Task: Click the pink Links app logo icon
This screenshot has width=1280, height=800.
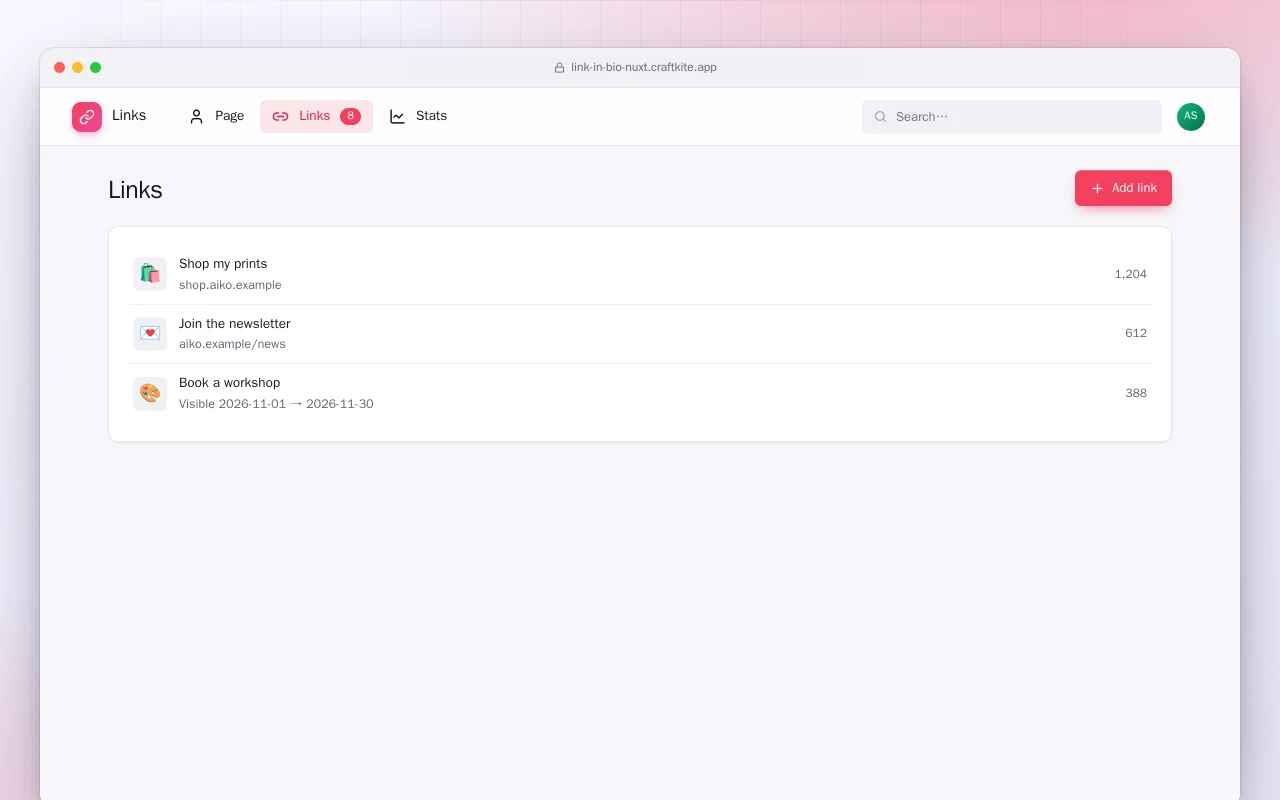Action: pos(87,117)
